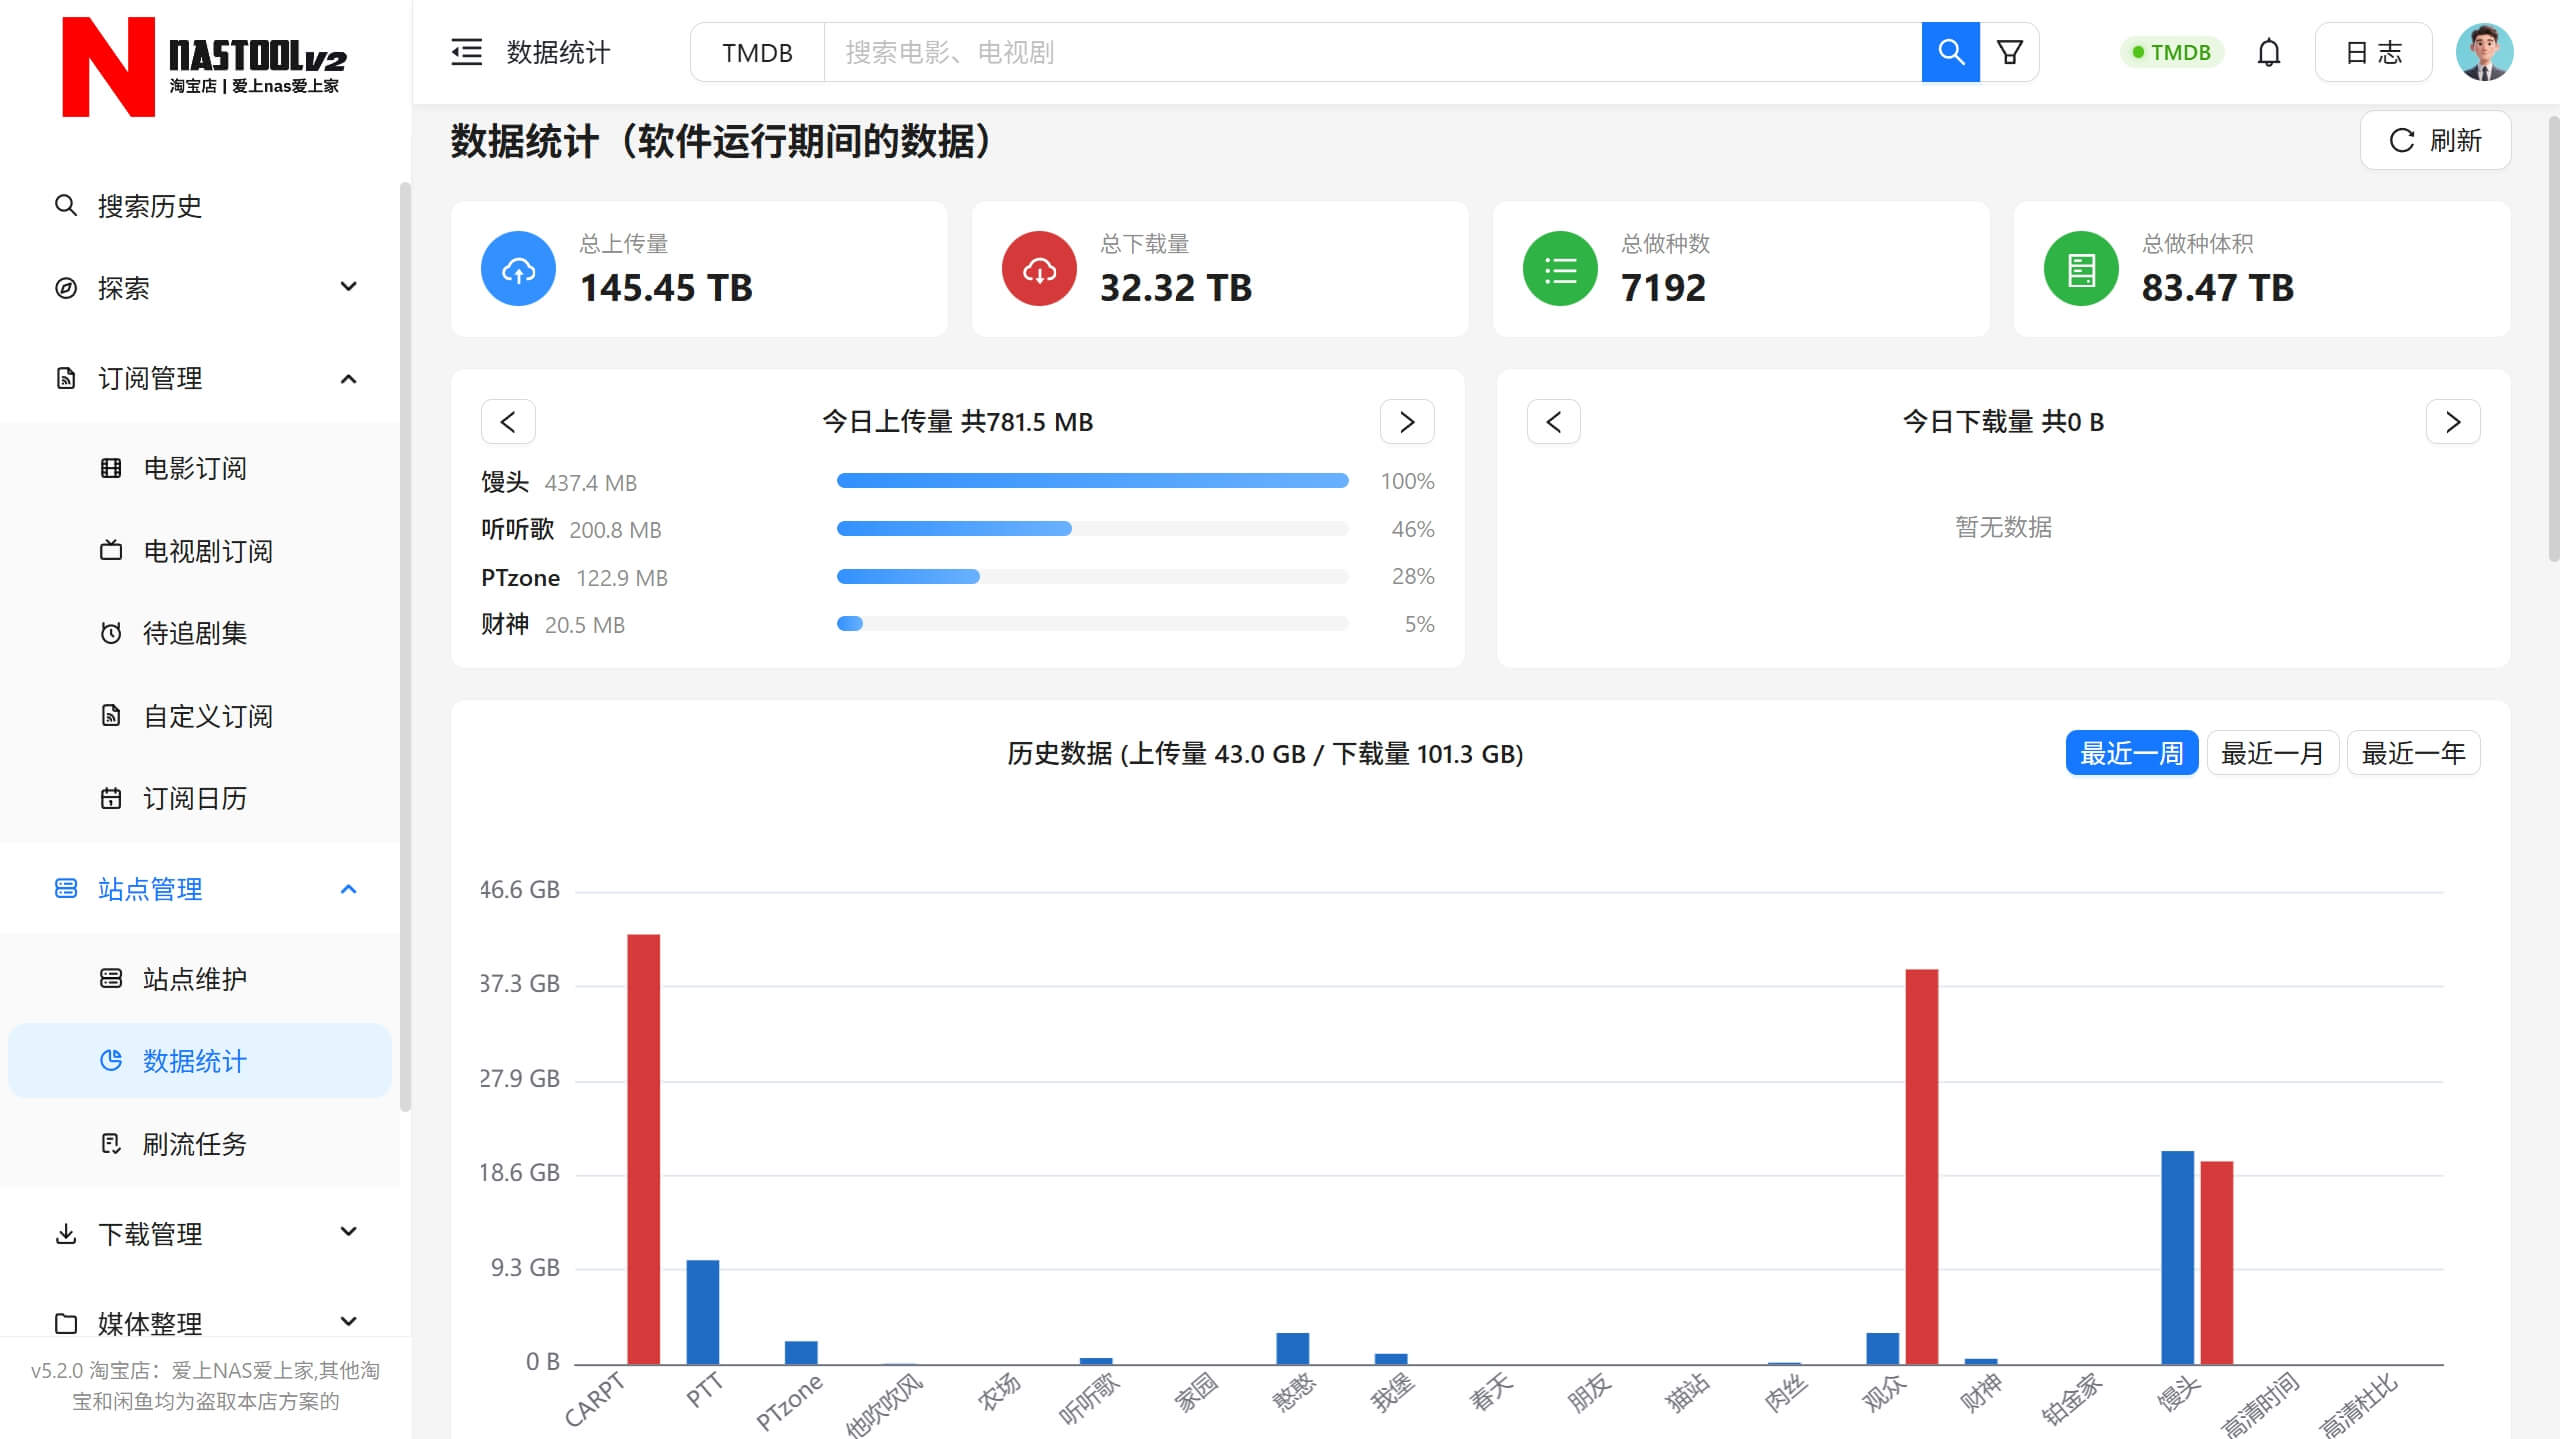Viewport: 2560px width, 1439px height.
Task: Click the 刷新 refresh button
Action: (x=2435, y=140)
